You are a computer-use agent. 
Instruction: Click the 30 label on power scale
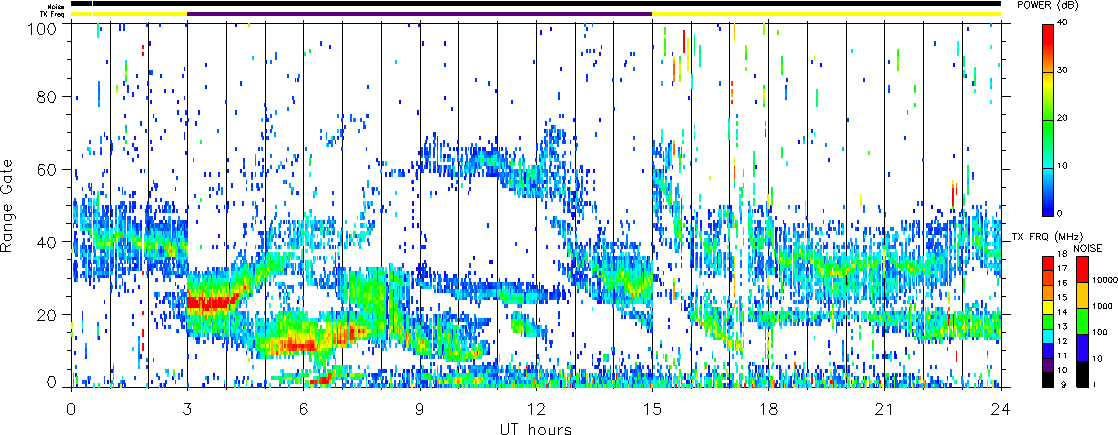pyautogui.click(x=1064, y=71)
